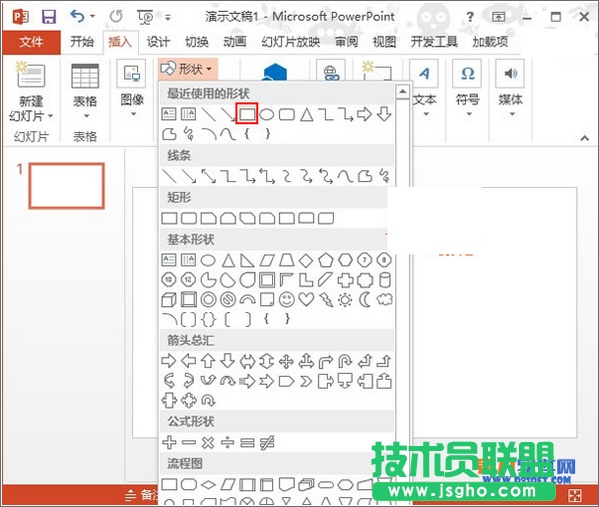This screenshot has width=599, height=507.
Task: Select the triangle in recently used shapes
Action: [306, 114]
